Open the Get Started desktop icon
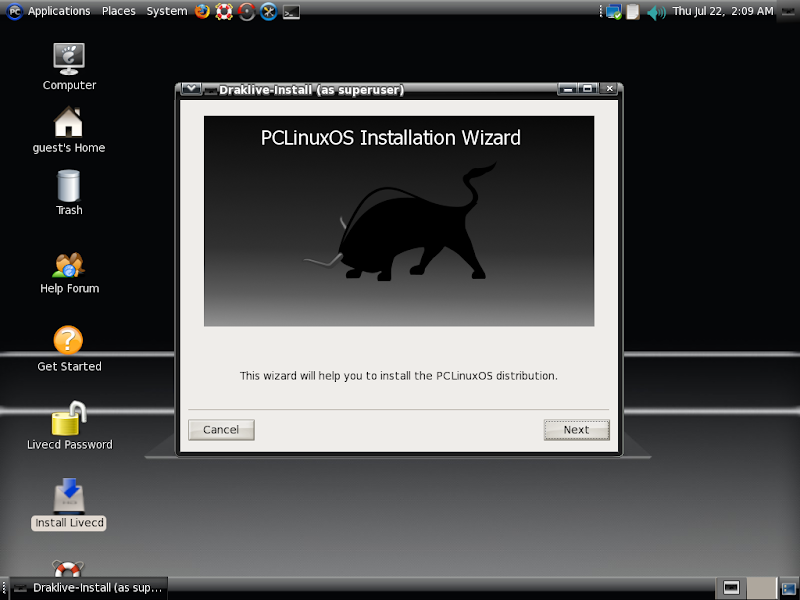This screenshot has height=600, width=800. [x=68, y=341]
